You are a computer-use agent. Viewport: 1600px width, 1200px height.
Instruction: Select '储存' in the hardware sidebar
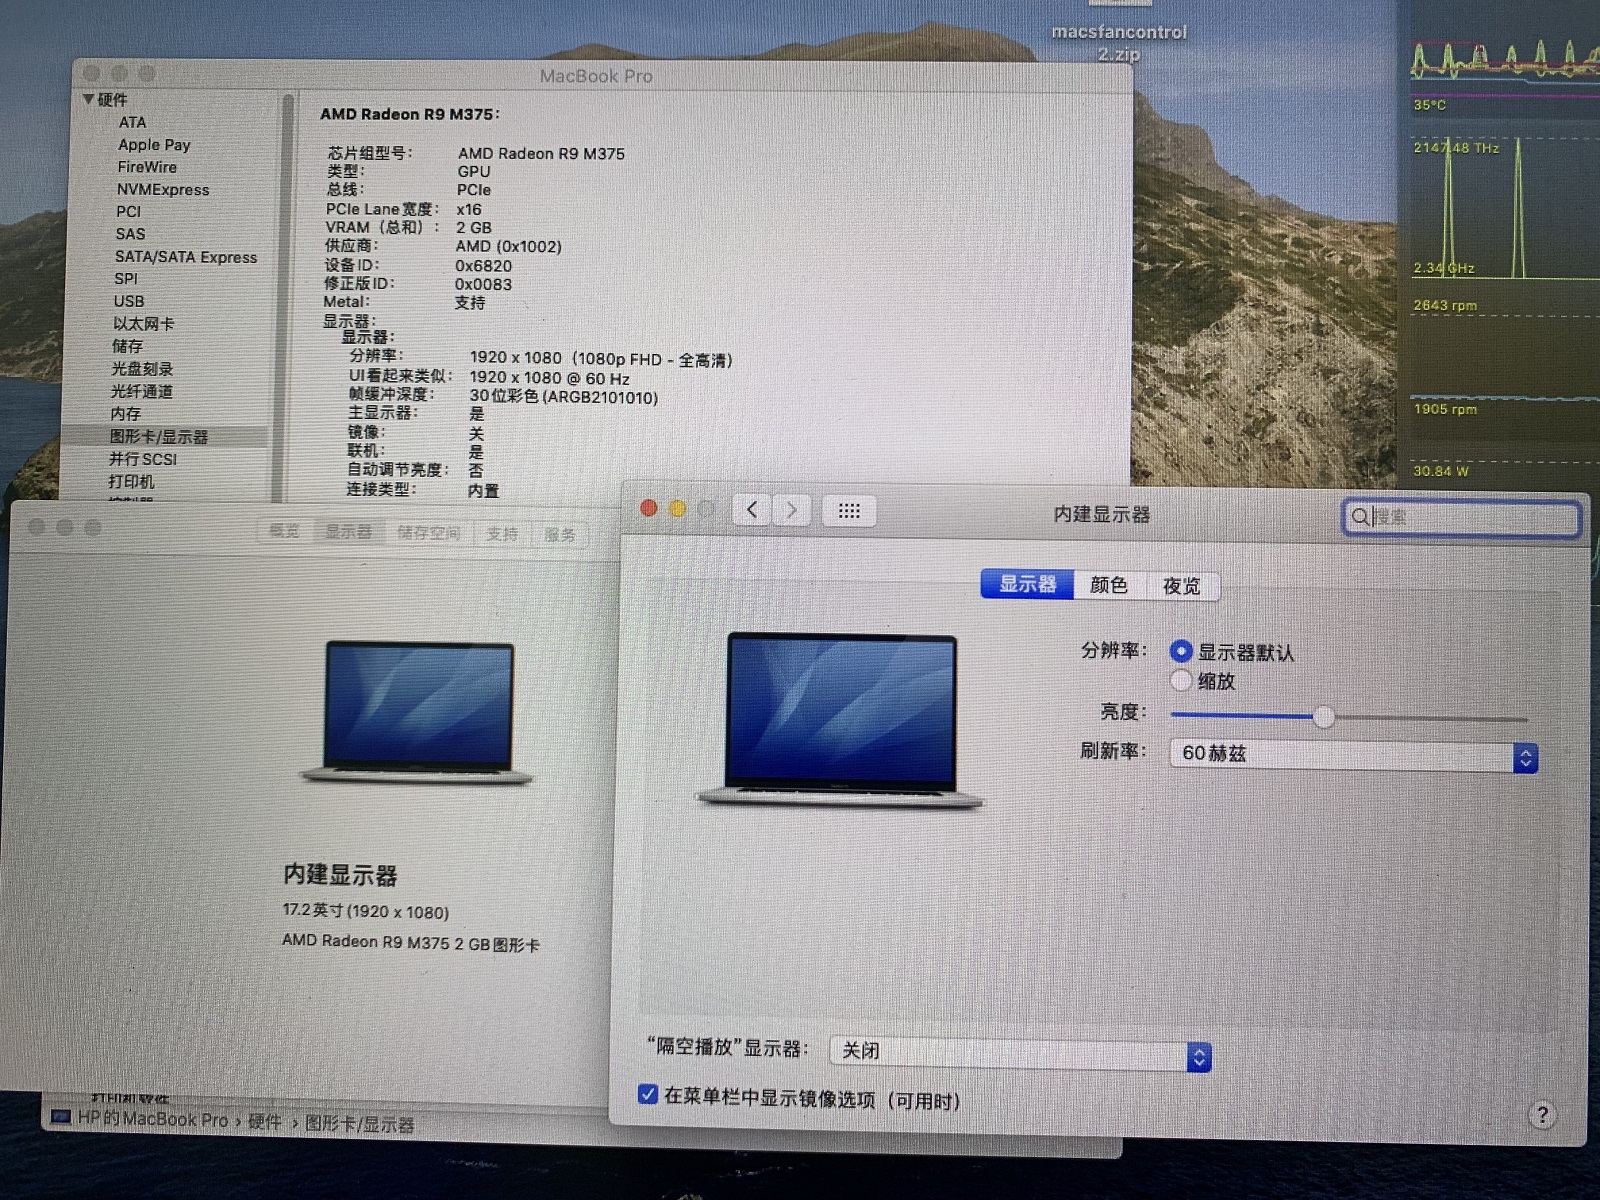click(x=127, y=346)
